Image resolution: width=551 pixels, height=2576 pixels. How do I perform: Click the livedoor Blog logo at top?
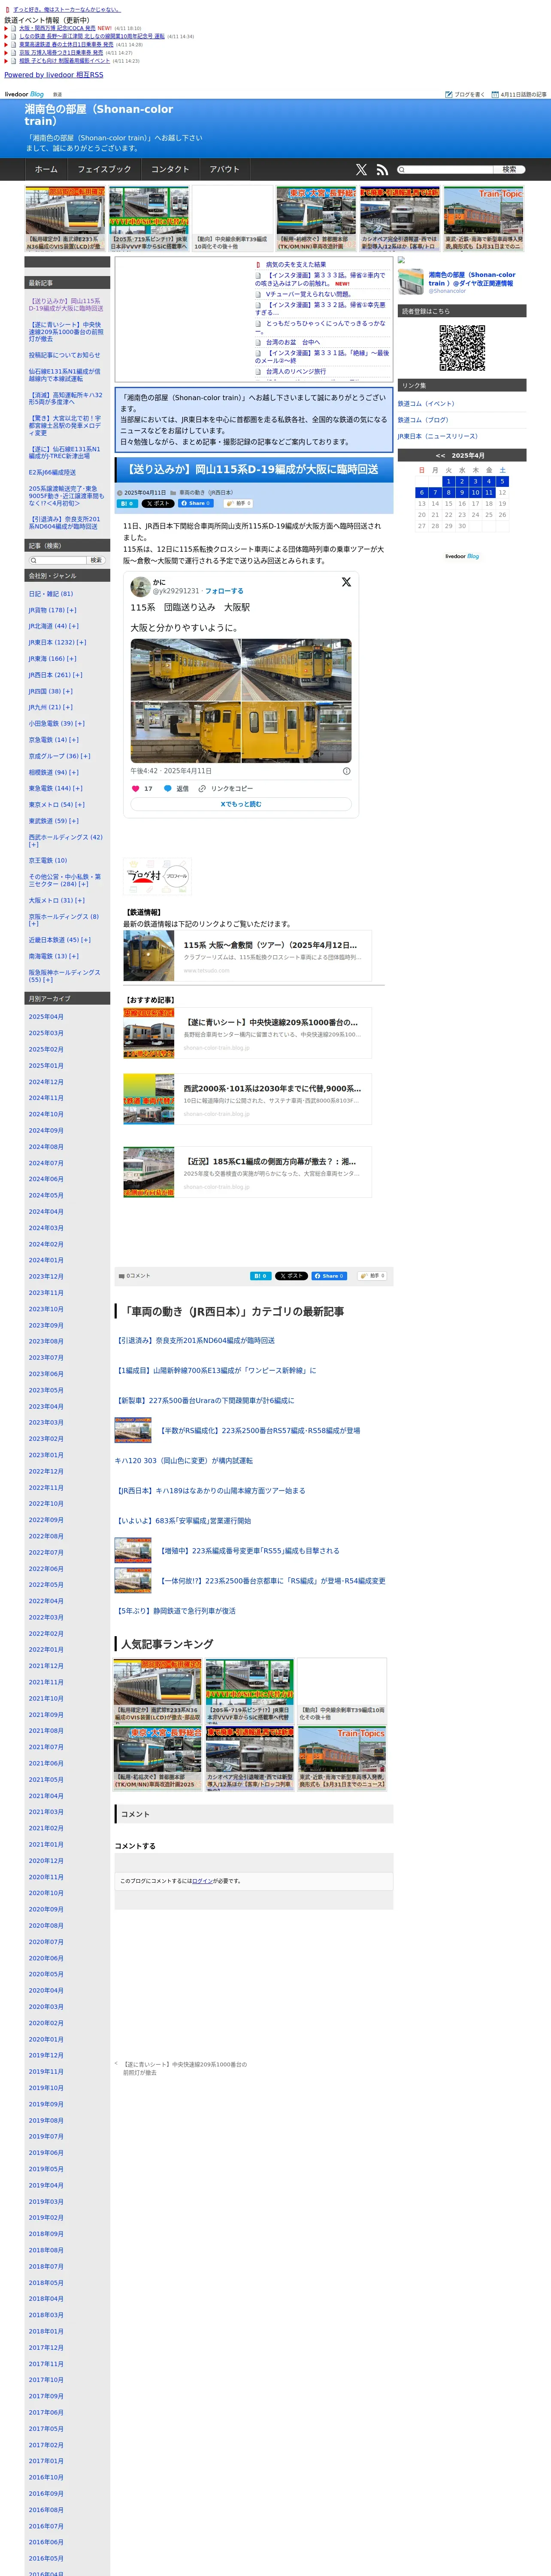pos(24,94)
